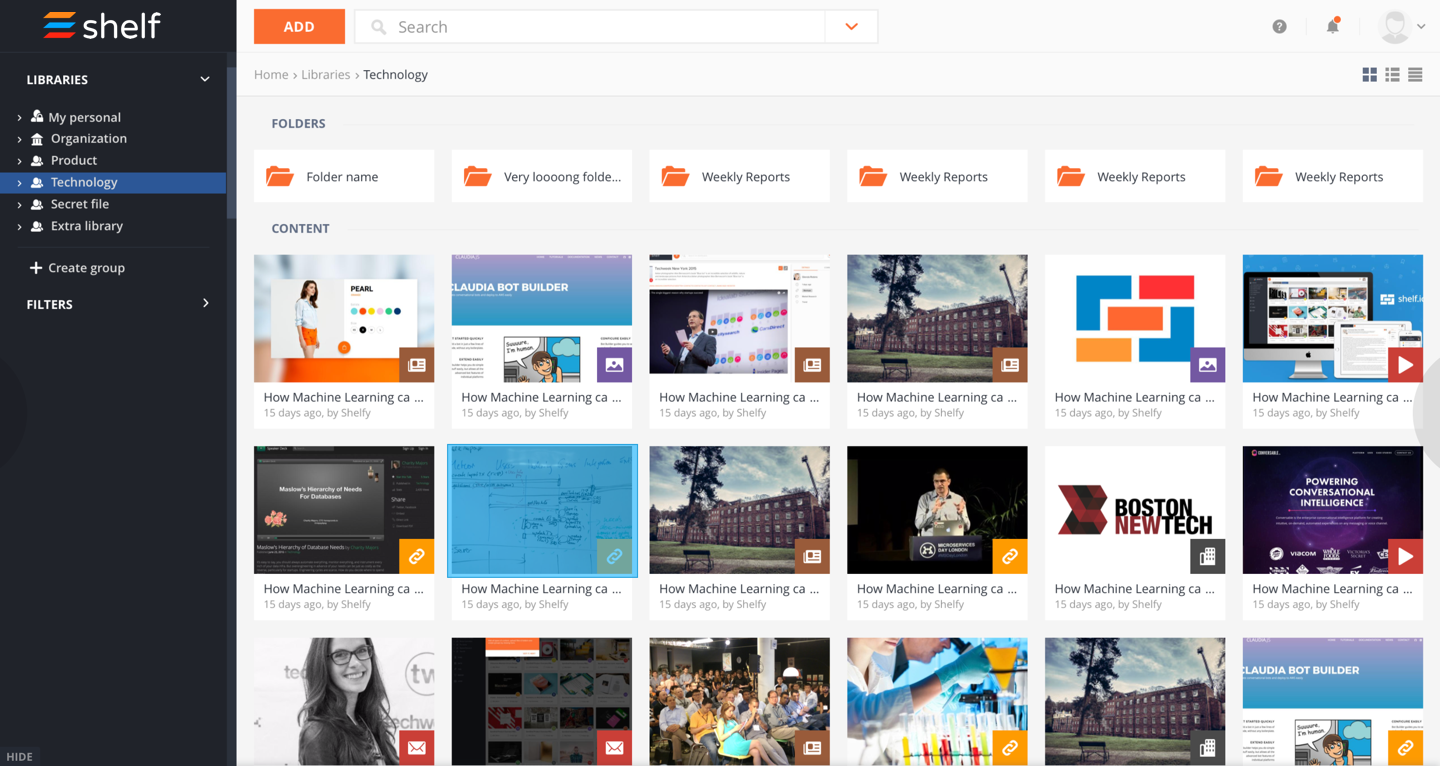Switch to compact rows view

tap(1415, 75)
